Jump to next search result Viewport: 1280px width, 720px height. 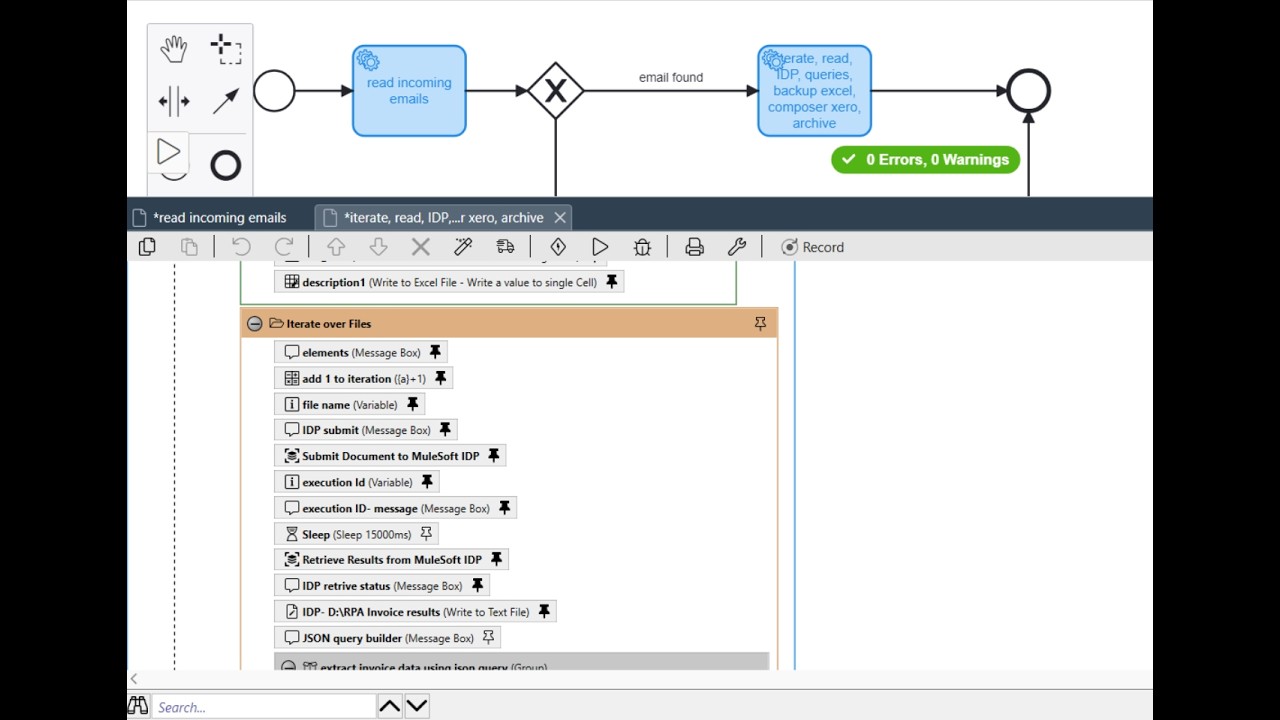click(x=417, y=707)
